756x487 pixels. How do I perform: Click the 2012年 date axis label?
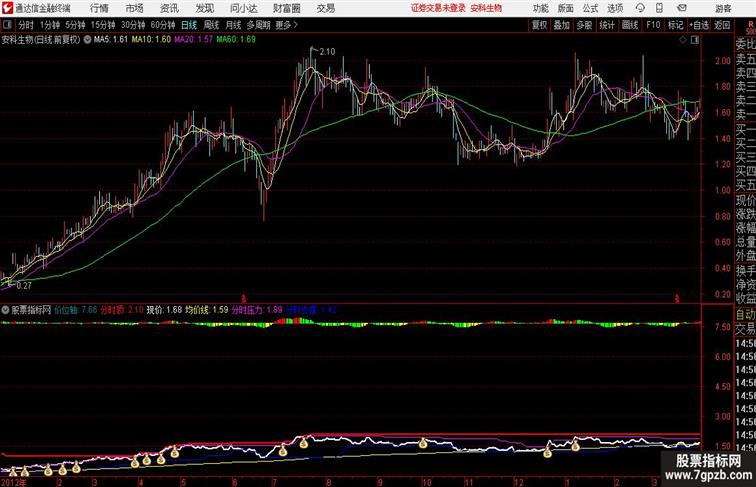[x=14, y=482]
